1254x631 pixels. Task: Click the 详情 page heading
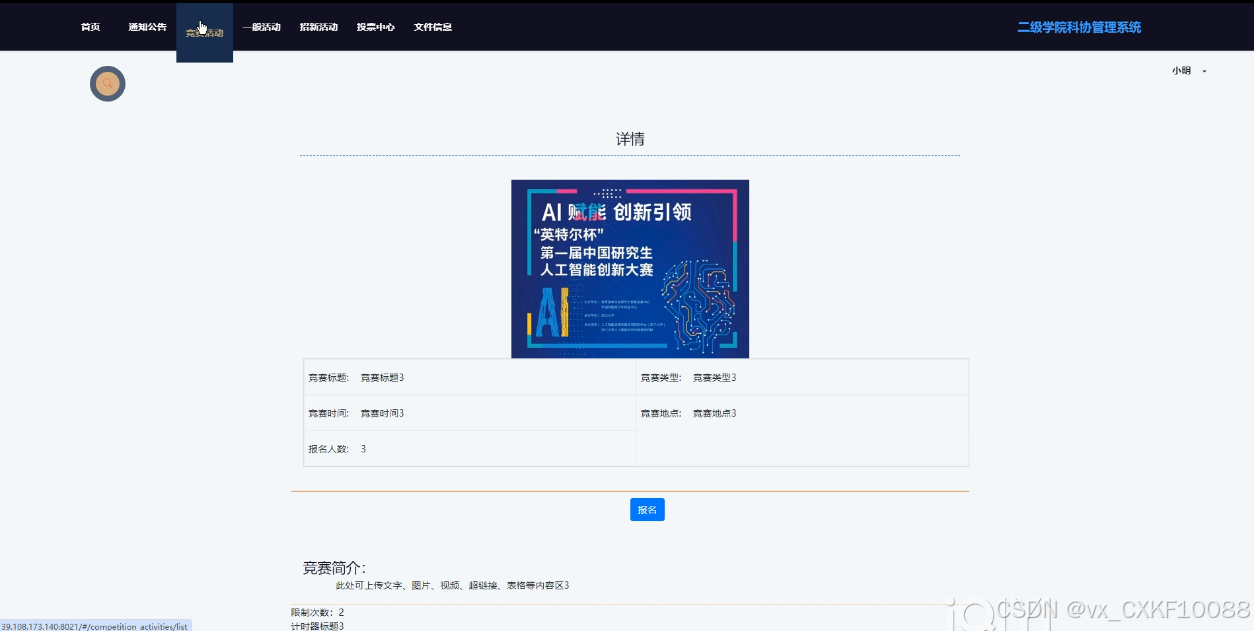630,139
